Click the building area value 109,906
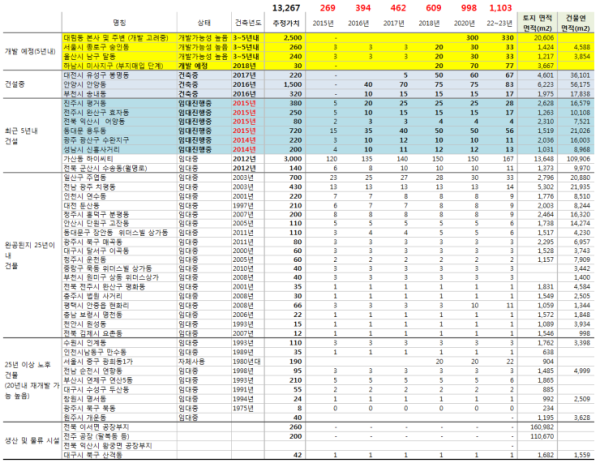 [577, 159]
